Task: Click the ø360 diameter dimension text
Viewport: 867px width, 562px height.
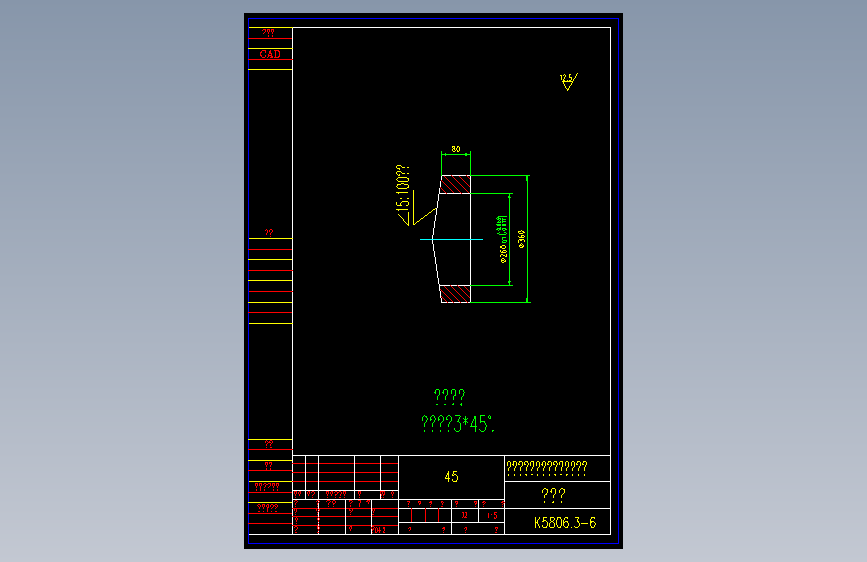Action: point(521,239)
